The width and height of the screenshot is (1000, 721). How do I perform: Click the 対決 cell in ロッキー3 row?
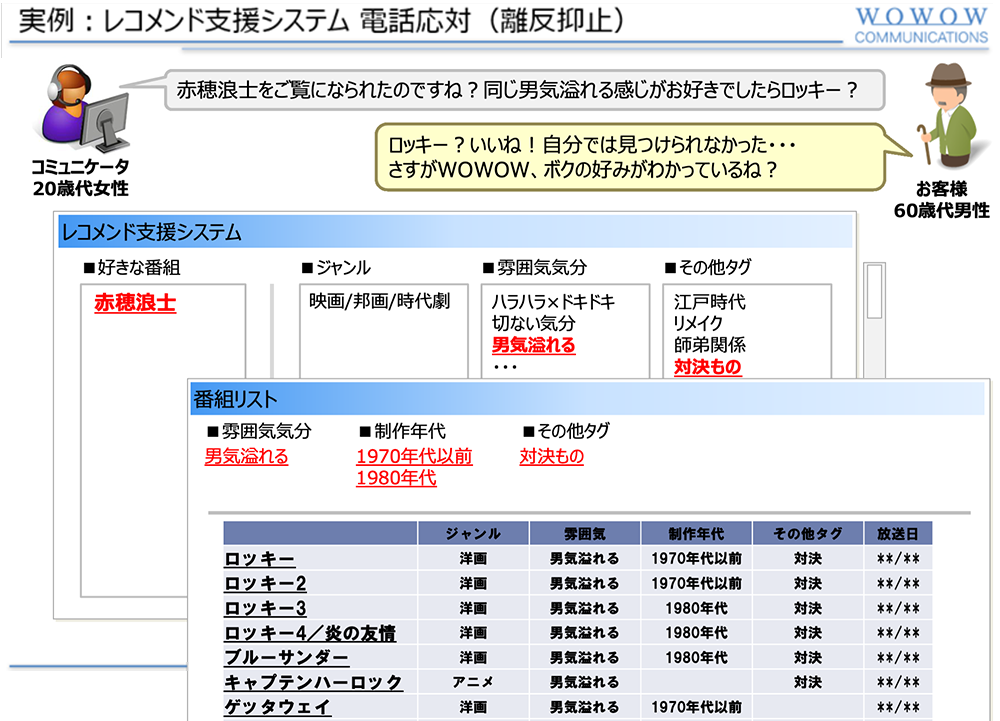click(808, 609)
